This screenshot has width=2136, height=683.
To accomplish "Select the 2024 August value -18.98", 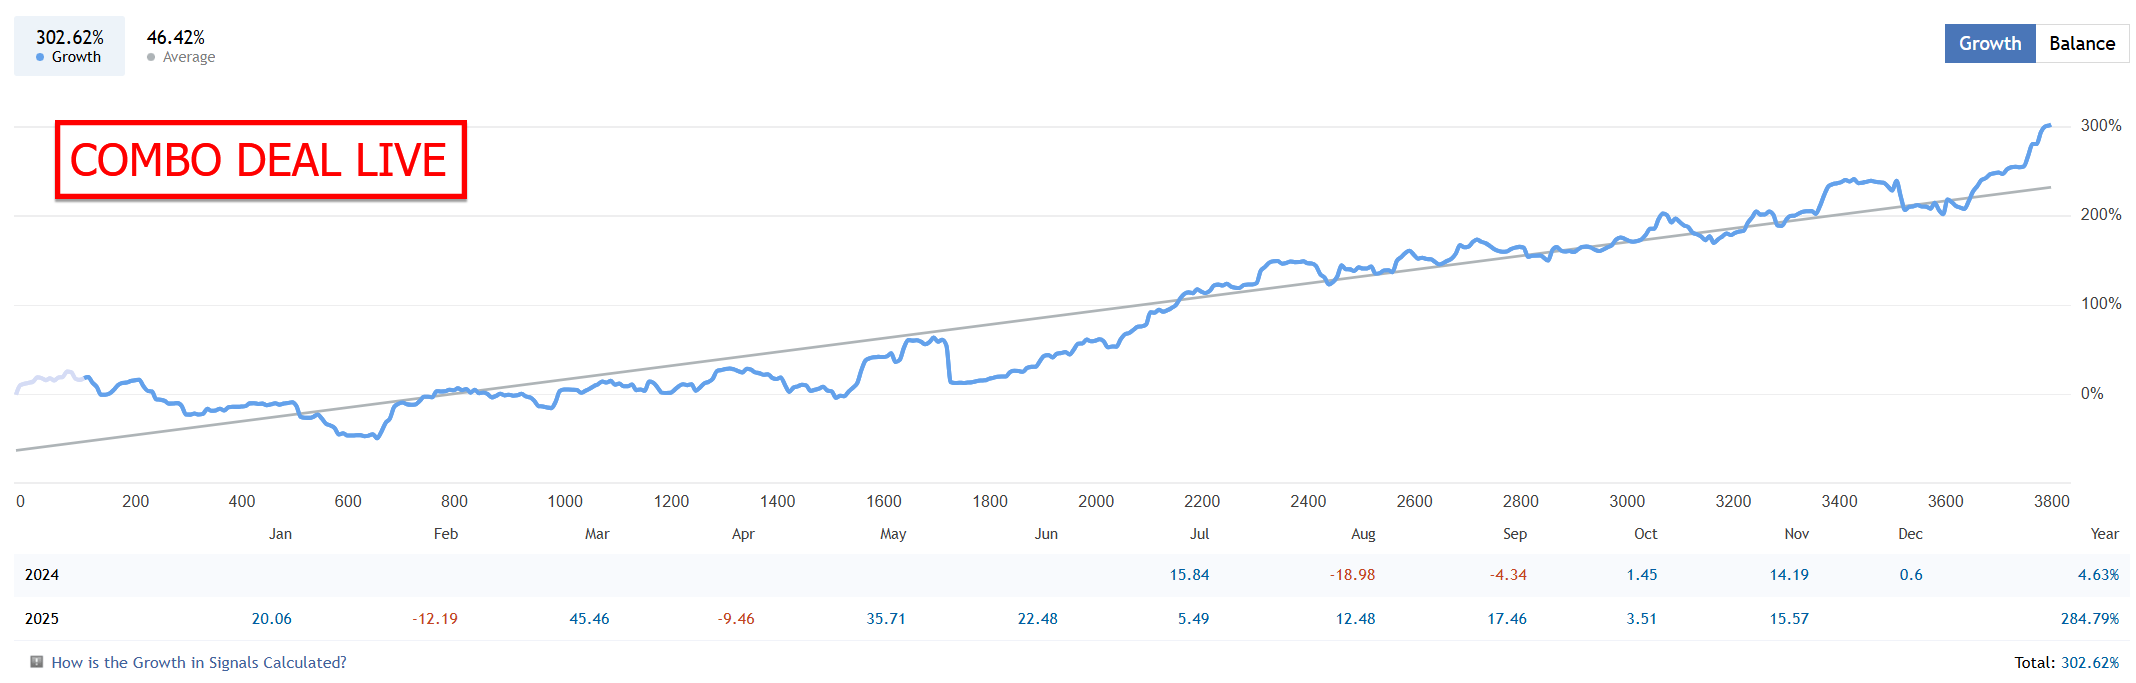I will tap(1352, 575).
